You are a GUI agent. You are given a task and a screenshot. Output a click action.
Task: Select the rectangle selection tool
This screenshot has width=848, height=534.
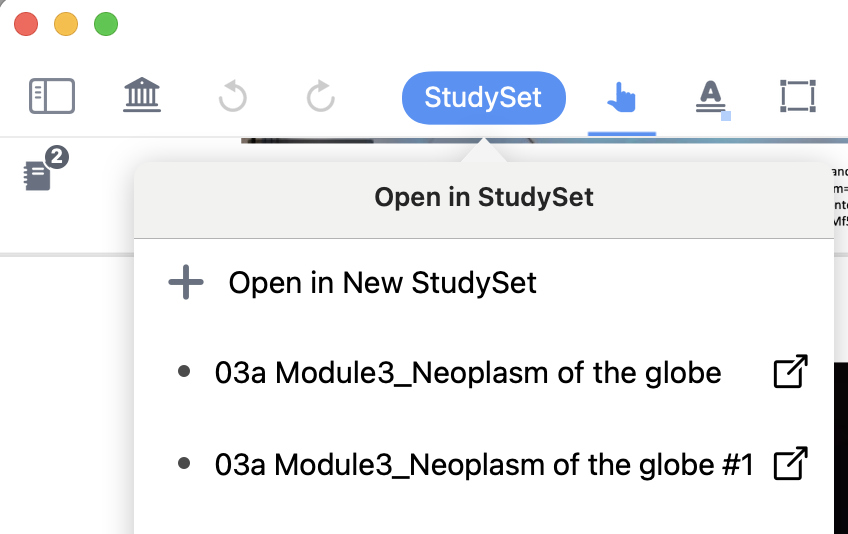[797, 97]
